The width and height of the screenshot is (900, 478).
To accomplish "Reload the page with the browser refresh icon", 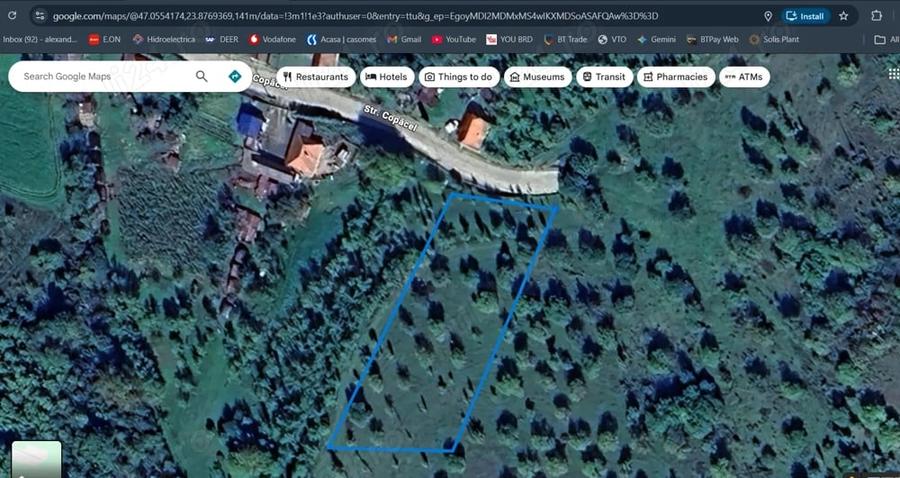I will click(12, 15).
